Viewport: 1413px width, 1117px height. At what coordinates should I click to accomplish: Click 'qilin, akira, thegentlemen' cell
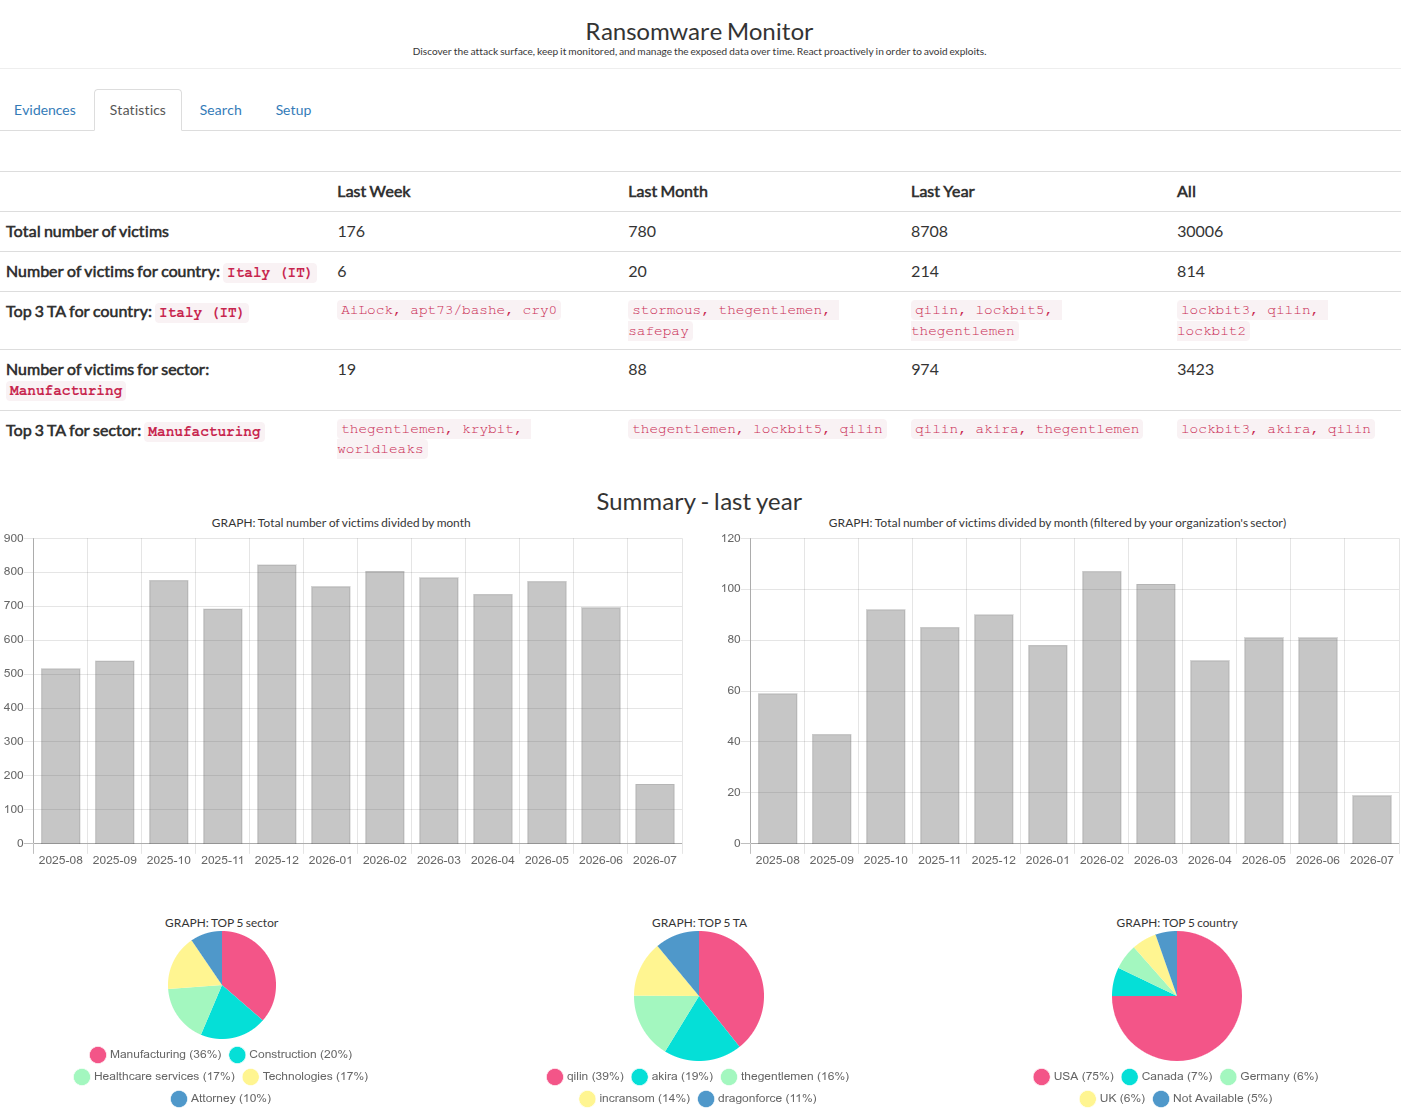pos(1027,430)
